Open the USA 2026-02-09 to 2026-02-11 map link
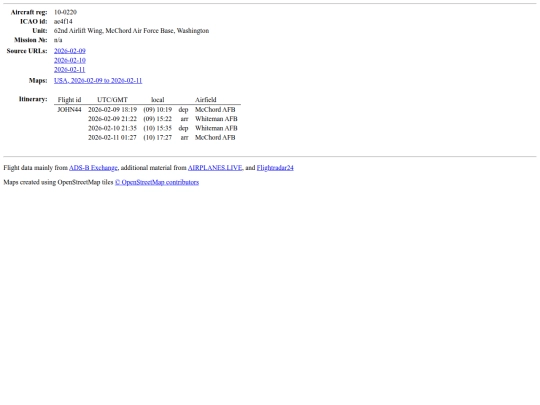Screen dimensions: 540x405 click(98, 81)
